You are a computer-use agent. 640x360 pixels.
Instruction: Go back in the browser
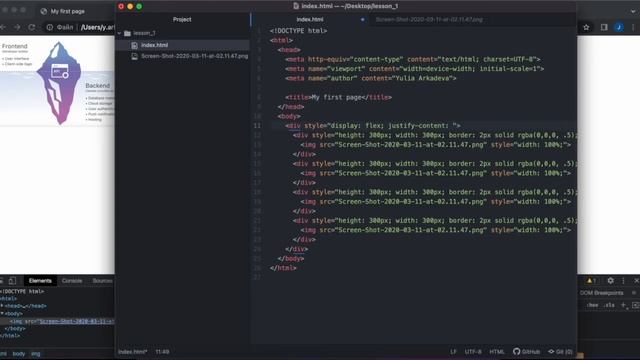coord(3,27)
